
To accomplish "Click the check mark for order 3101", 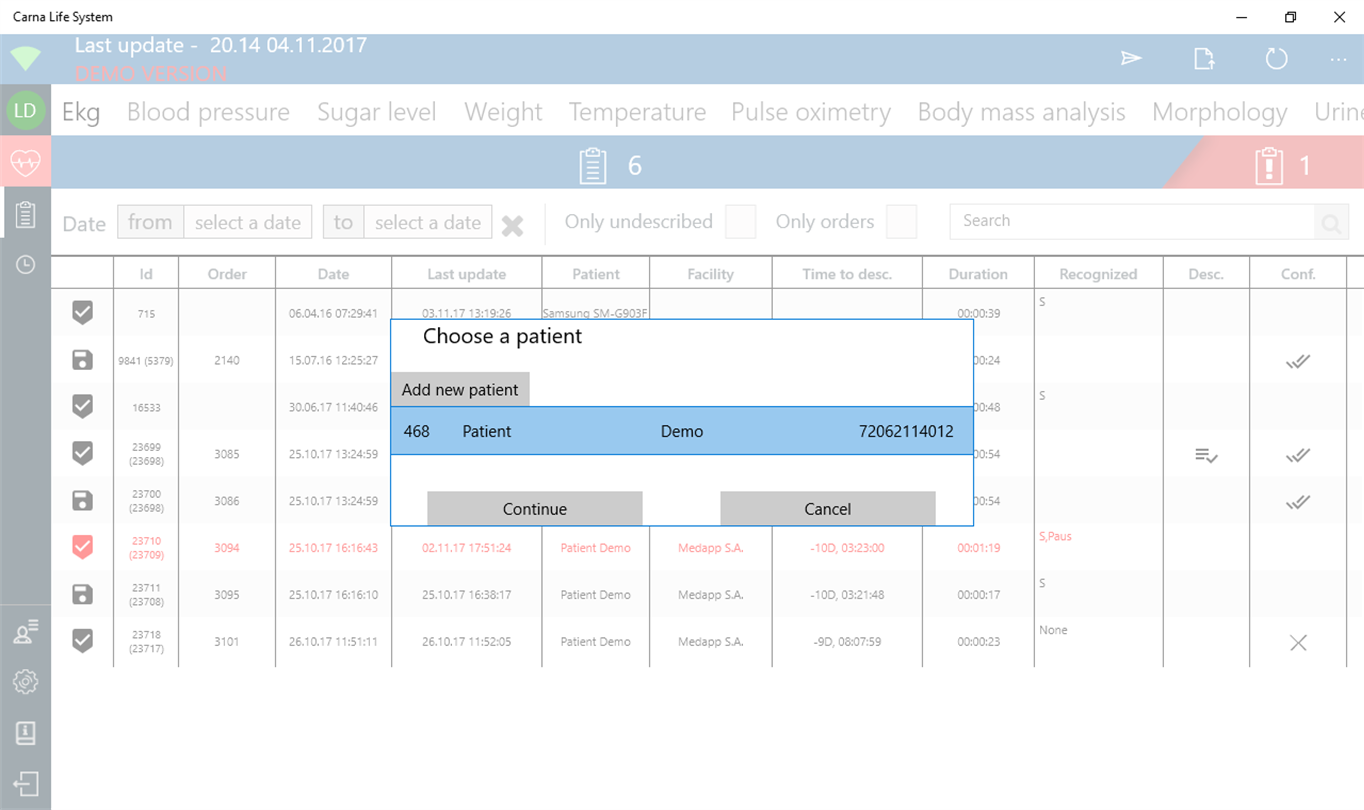I will tap(83, 641).
